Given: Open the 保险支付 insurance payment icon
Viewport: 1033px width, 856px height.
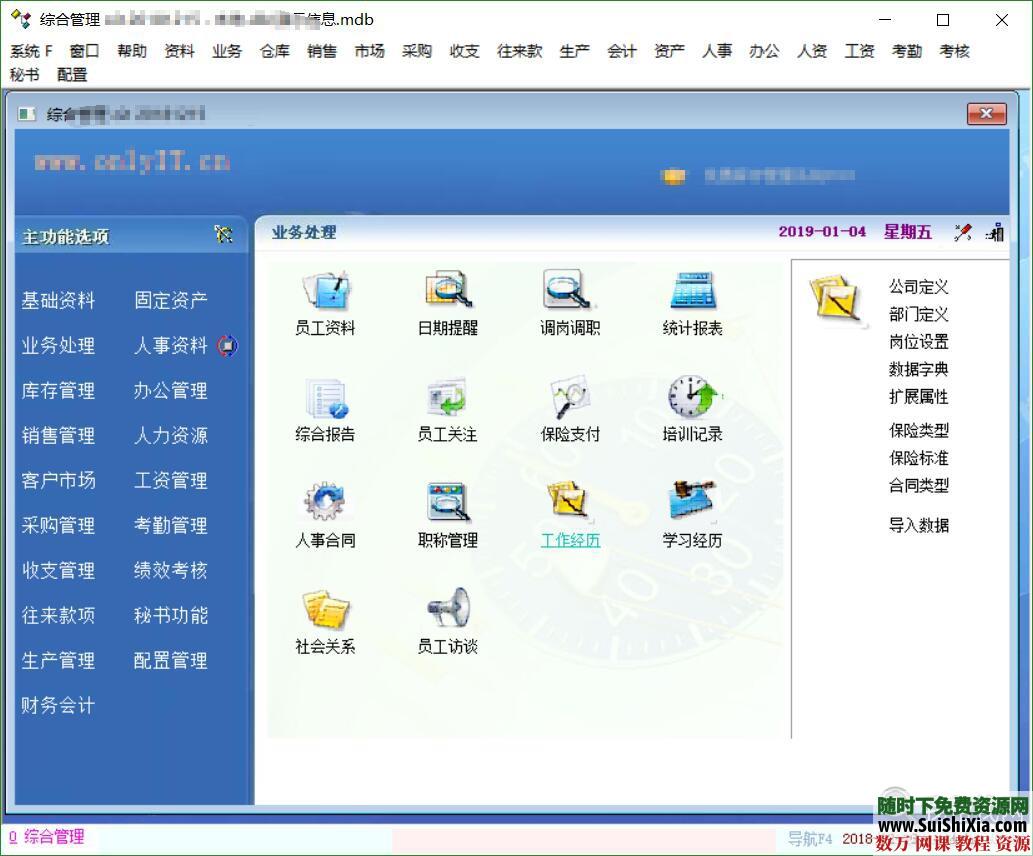Looking at the screenshot, I should click(x=568, y=400).
